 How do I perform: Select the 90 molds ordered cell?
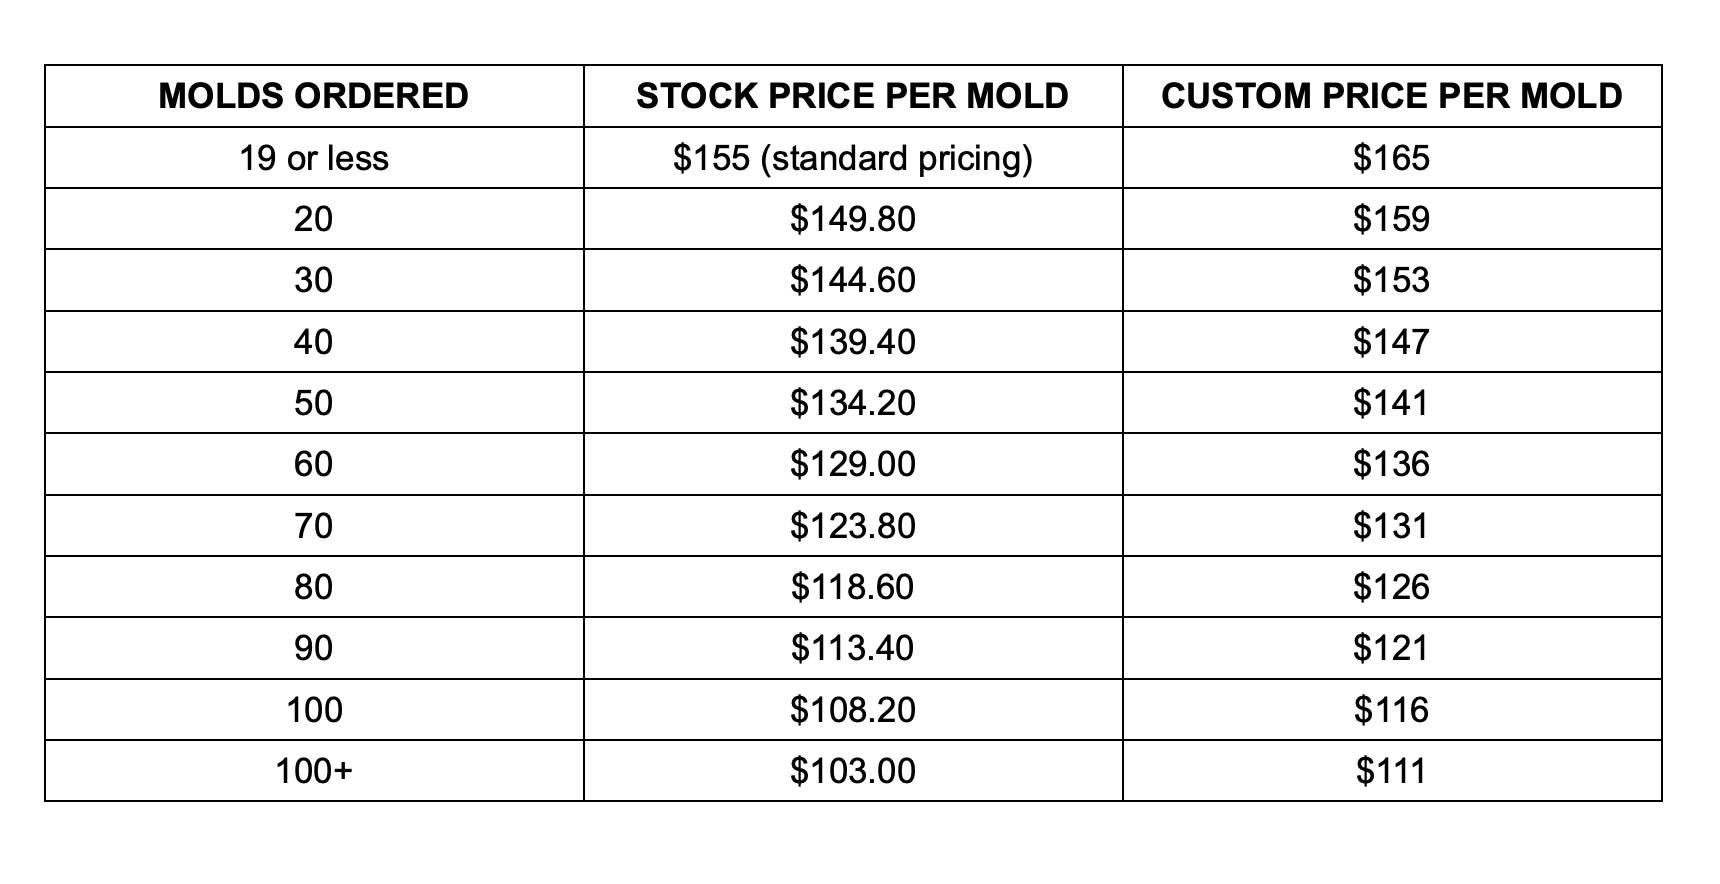coord(314,648)
